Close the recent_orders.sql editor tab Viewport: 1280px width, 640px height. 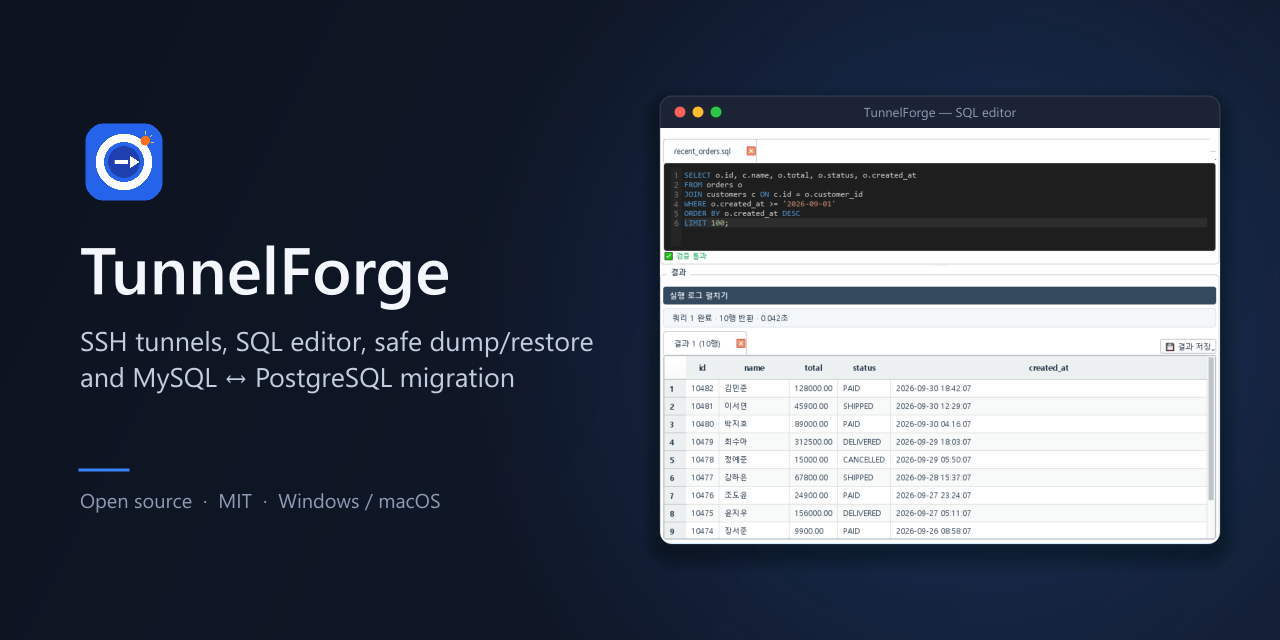pyautogui.click(x=751, y=151)
